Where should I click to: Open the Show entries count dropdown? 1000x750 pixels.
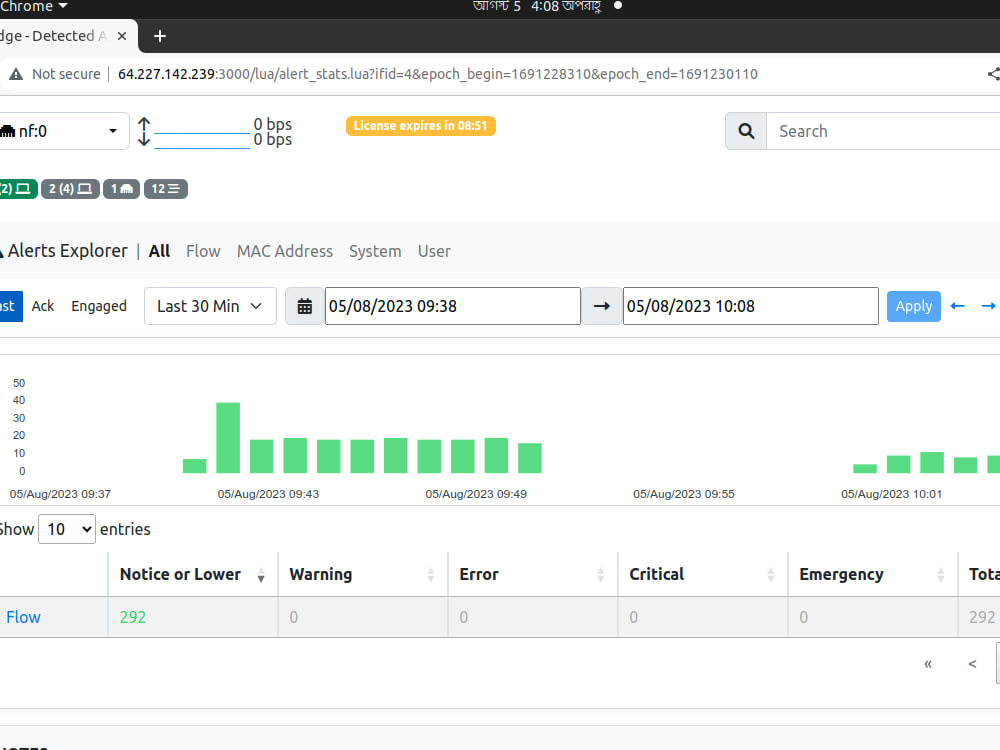[67, 529]
